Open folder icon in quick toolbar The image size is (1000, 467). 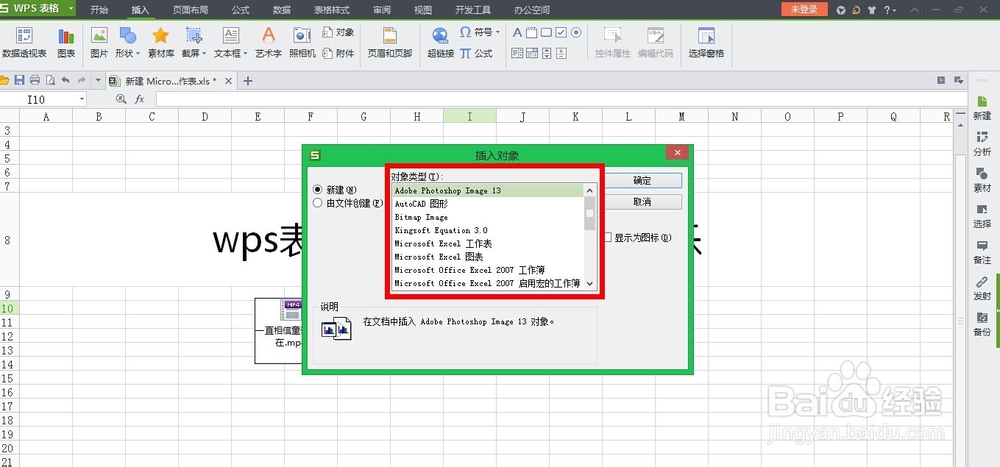(4, 80)
